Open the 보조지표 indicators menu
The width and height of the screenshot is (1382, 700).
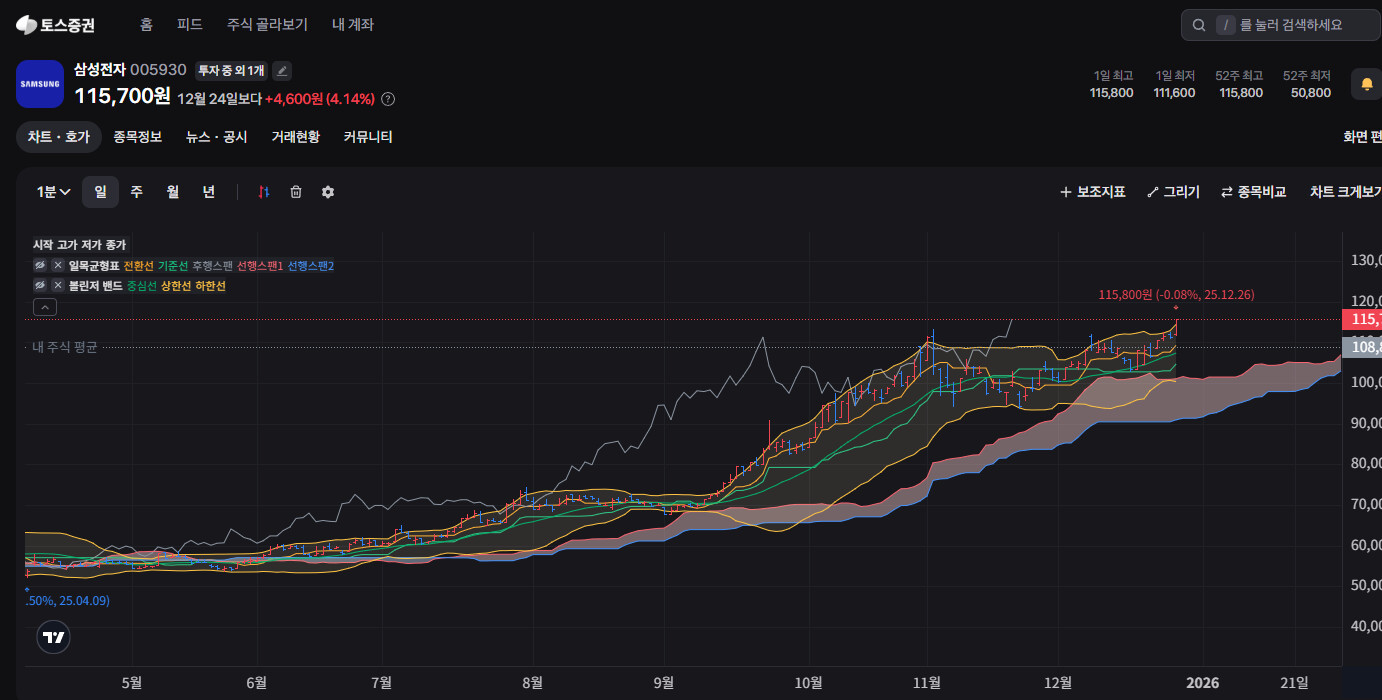click(1092, 192)
